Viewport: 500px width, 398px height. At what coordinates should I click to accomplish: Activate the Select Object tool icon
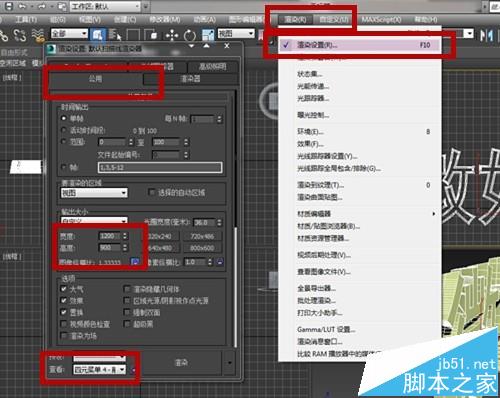pyautogui.click(x=97, y=35)
